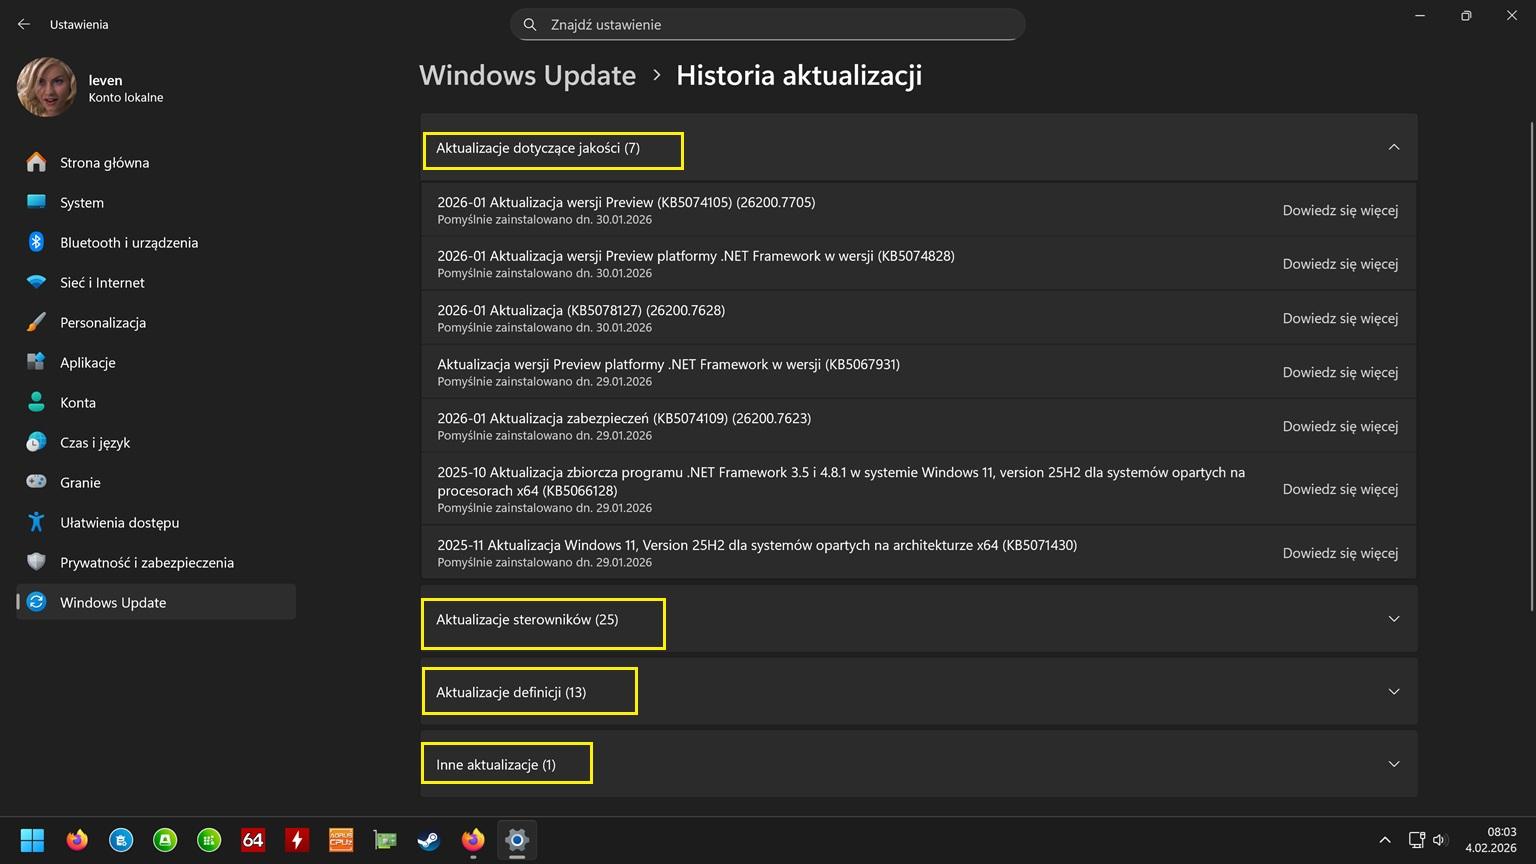Image resolution: width=1536 pixels, height=864 pixels.
Task: Click Windows Update in the breadcrumb
Action: pos(527,76)
